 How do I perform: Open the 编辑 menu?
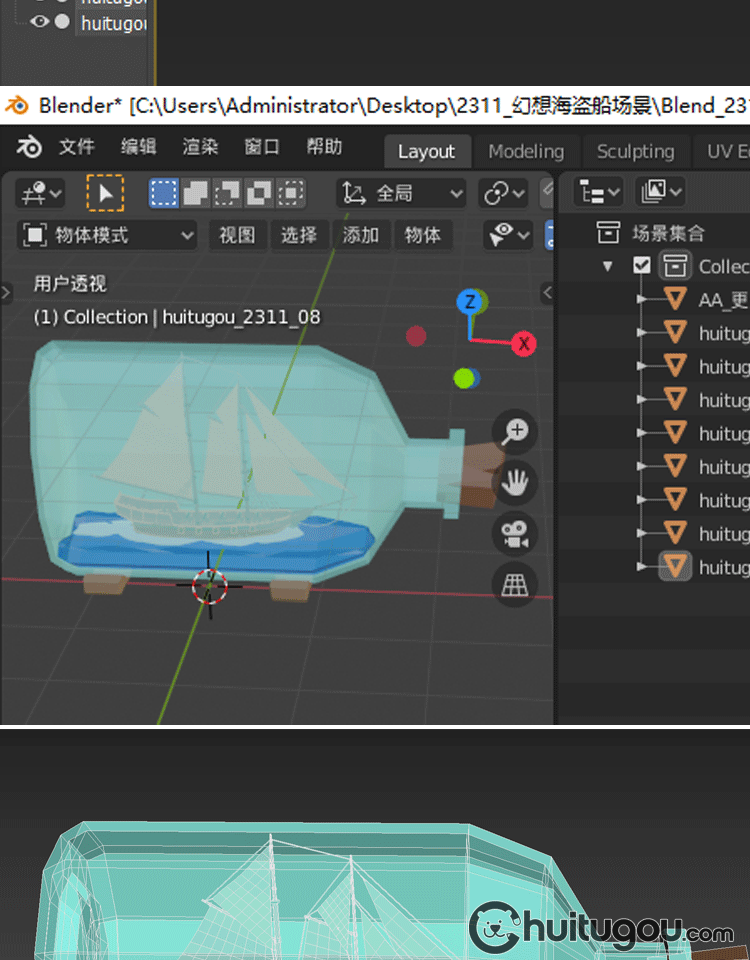(x=138, y=147)
